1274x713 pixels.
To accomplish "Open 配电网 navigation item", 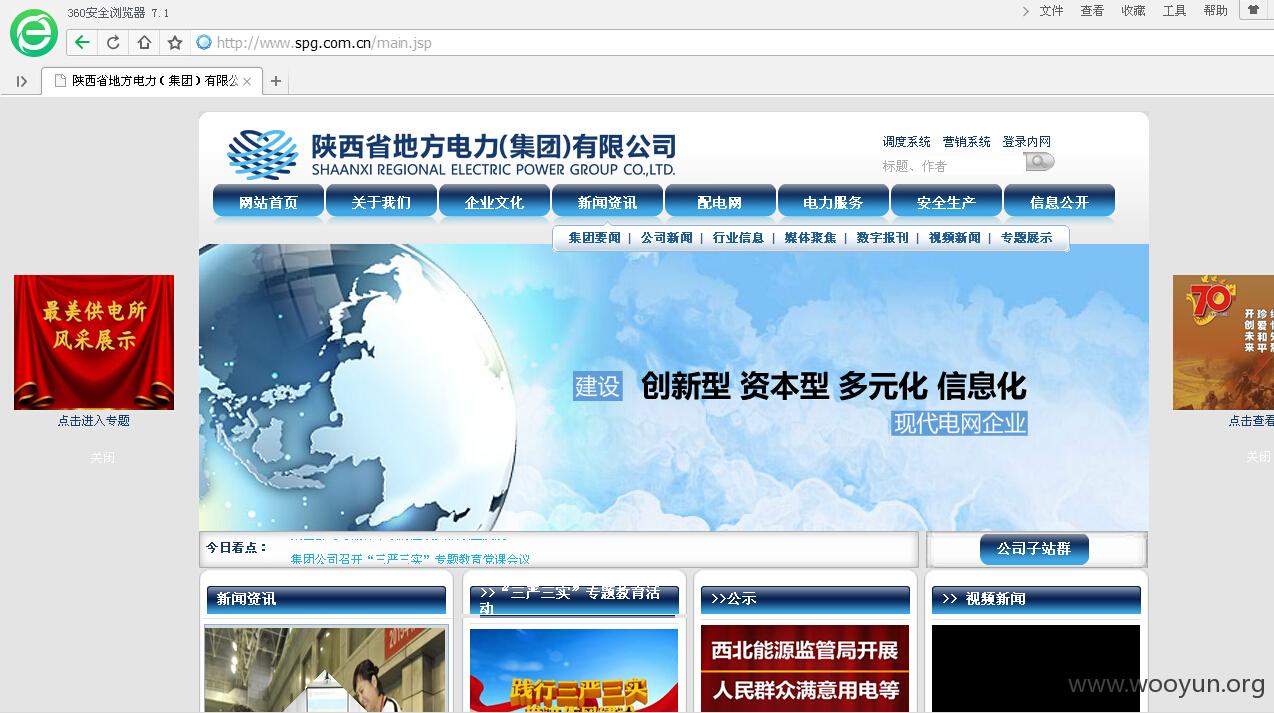I will 720,202.
